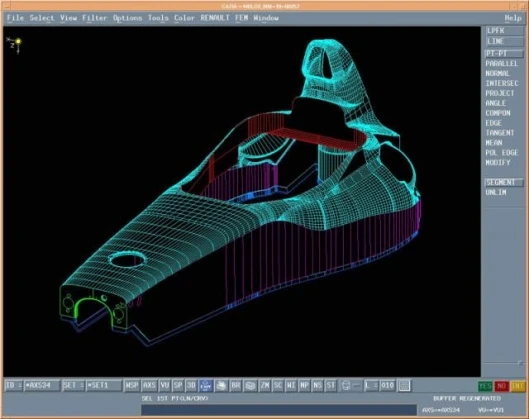Open the RENAULT menu

(x=215, y=18)
